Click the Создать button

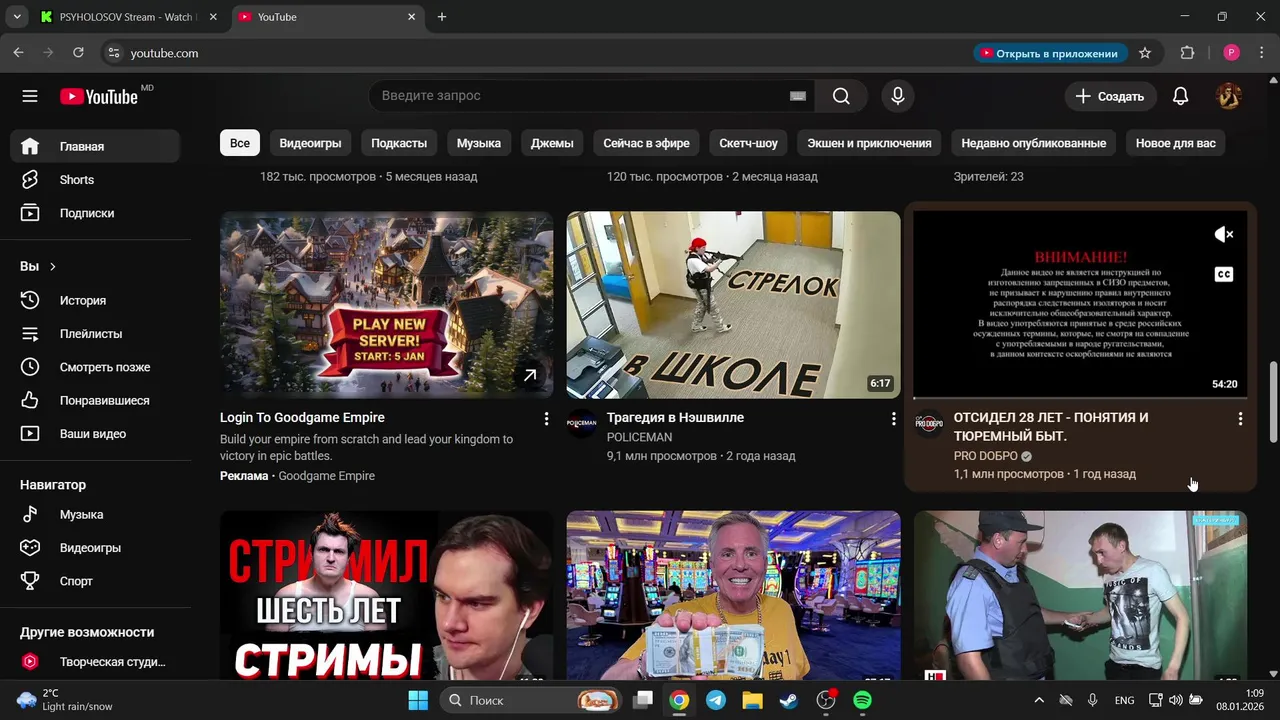coord(1110,96)
